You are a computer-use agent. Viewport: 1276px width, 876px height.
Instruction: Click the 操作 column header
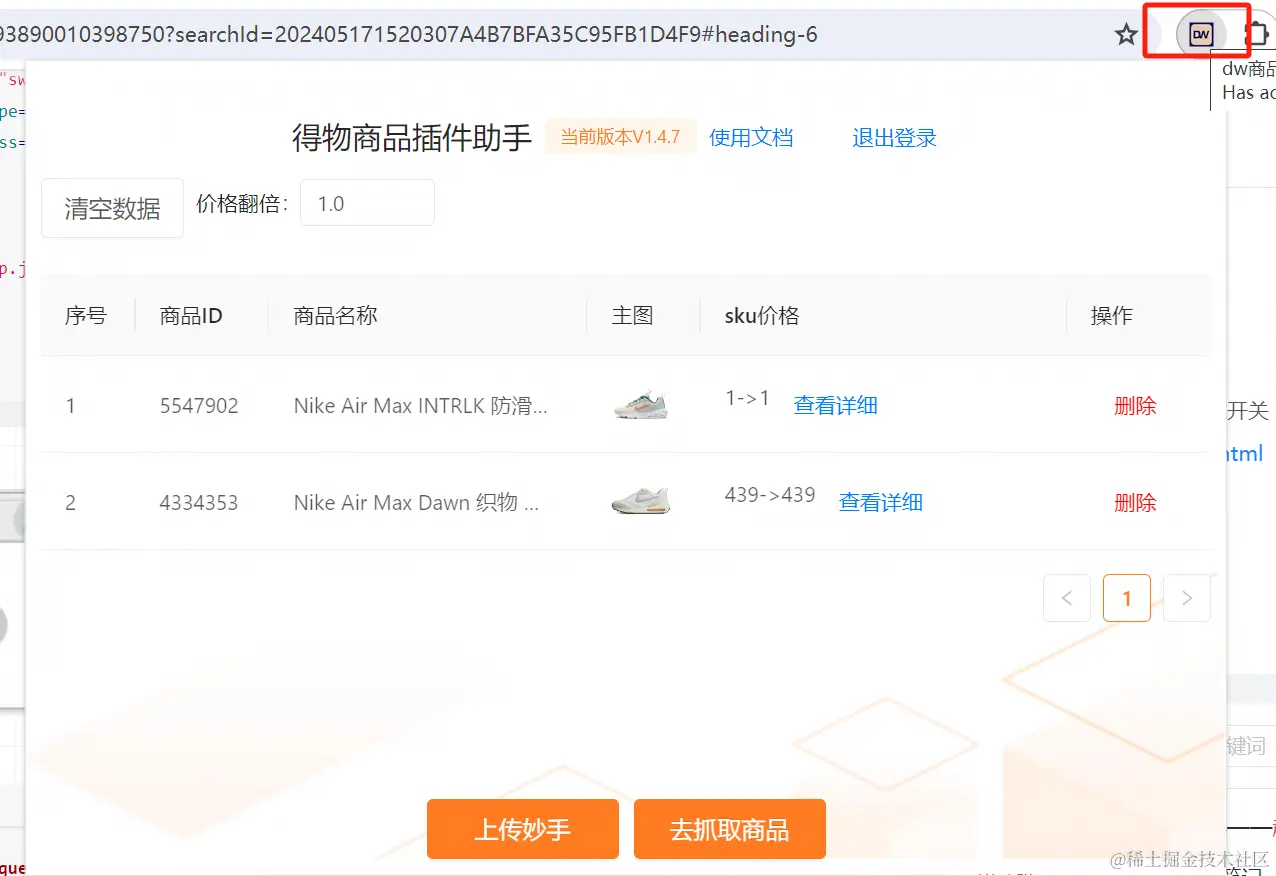tap(1112, 316)
